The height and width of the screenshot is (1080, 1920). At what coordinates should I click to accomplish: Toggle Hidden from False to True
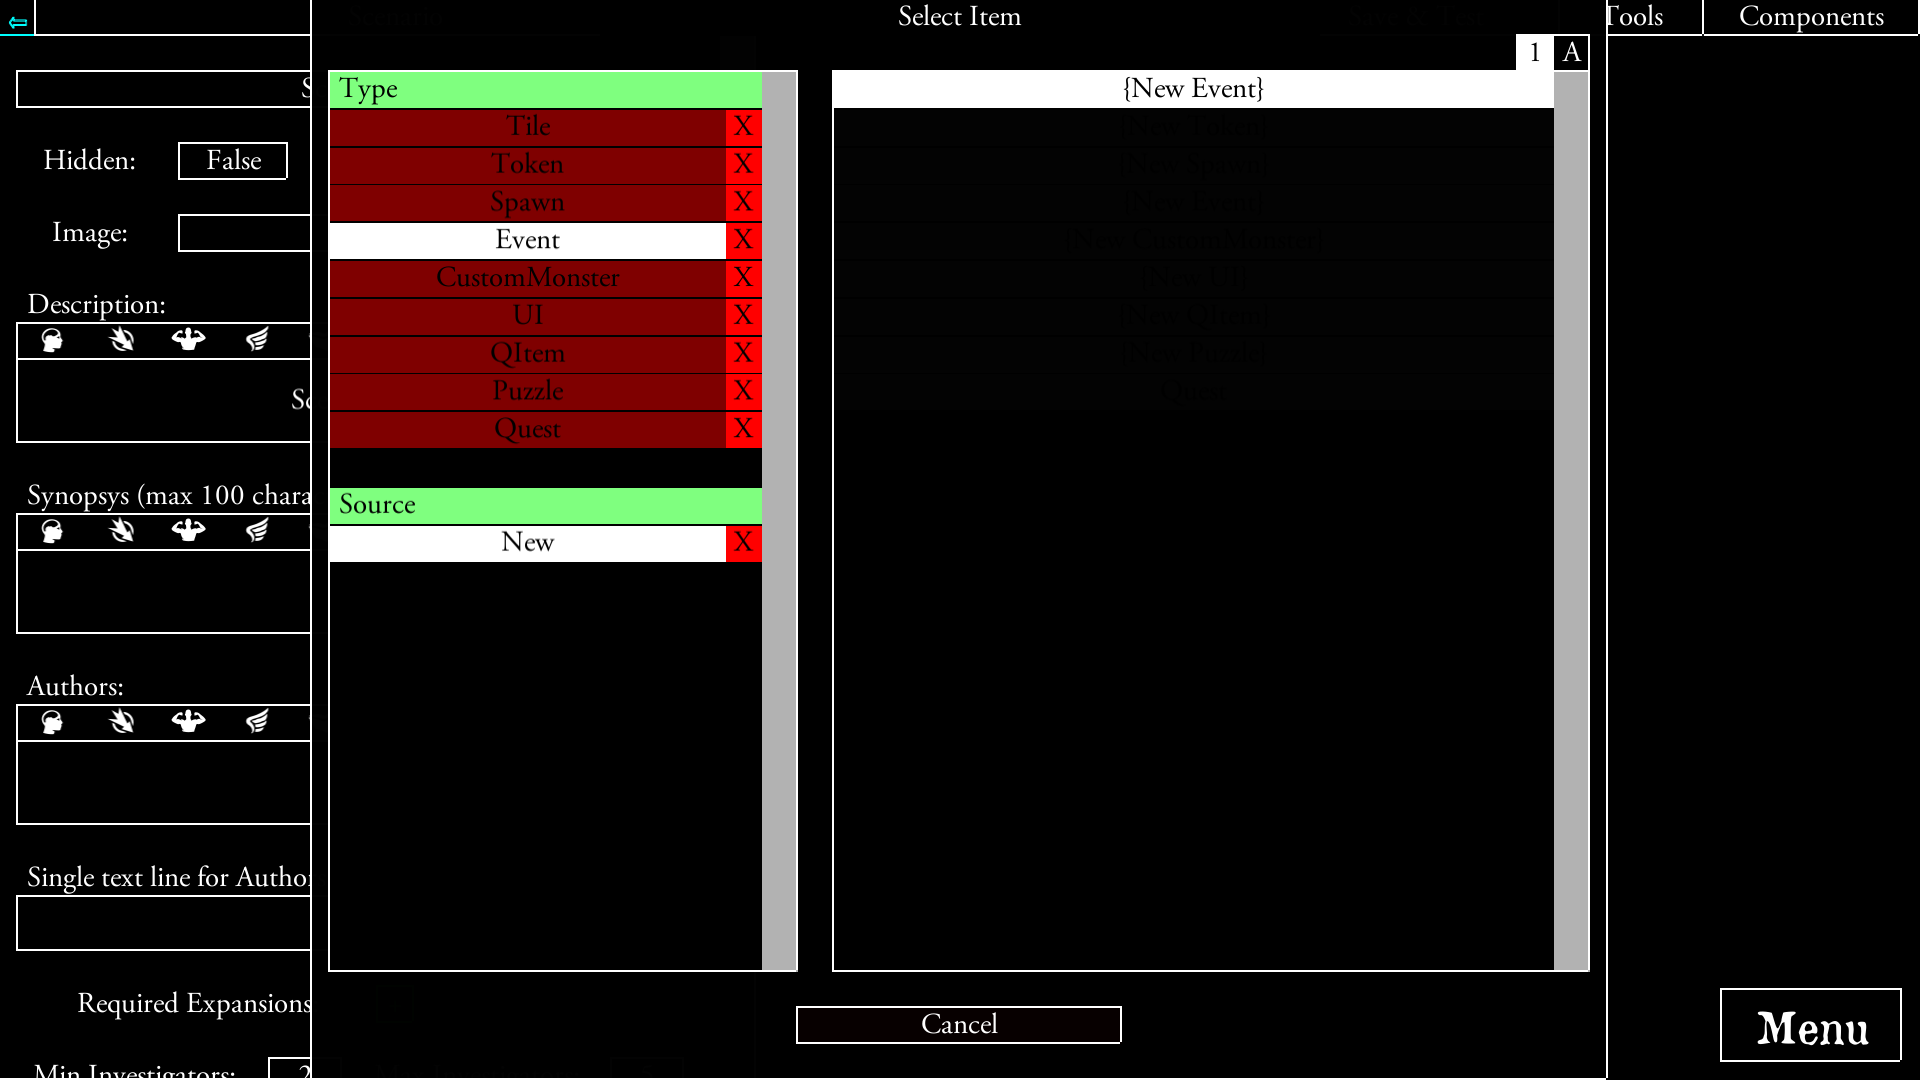[232, 160]
